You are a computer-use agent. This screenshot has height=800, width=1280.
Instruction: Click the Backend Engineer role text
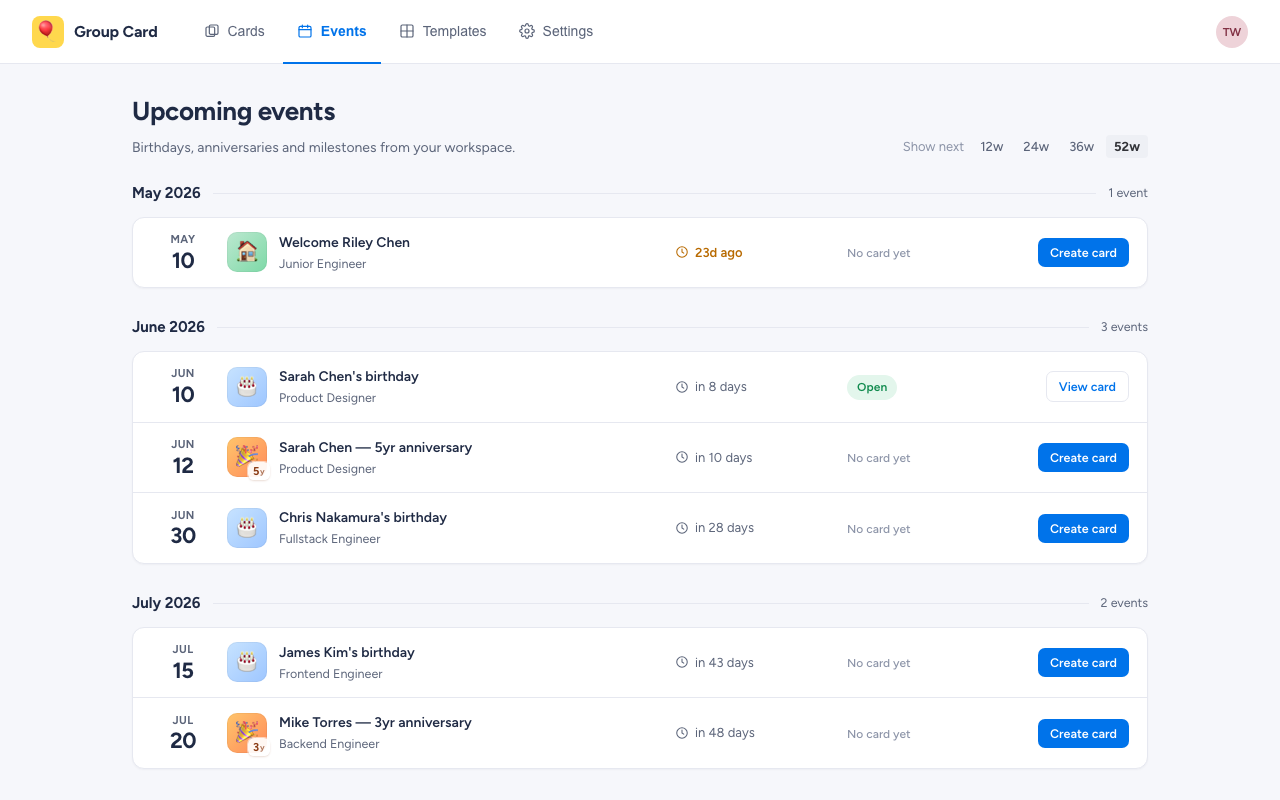tap(329, 744)
